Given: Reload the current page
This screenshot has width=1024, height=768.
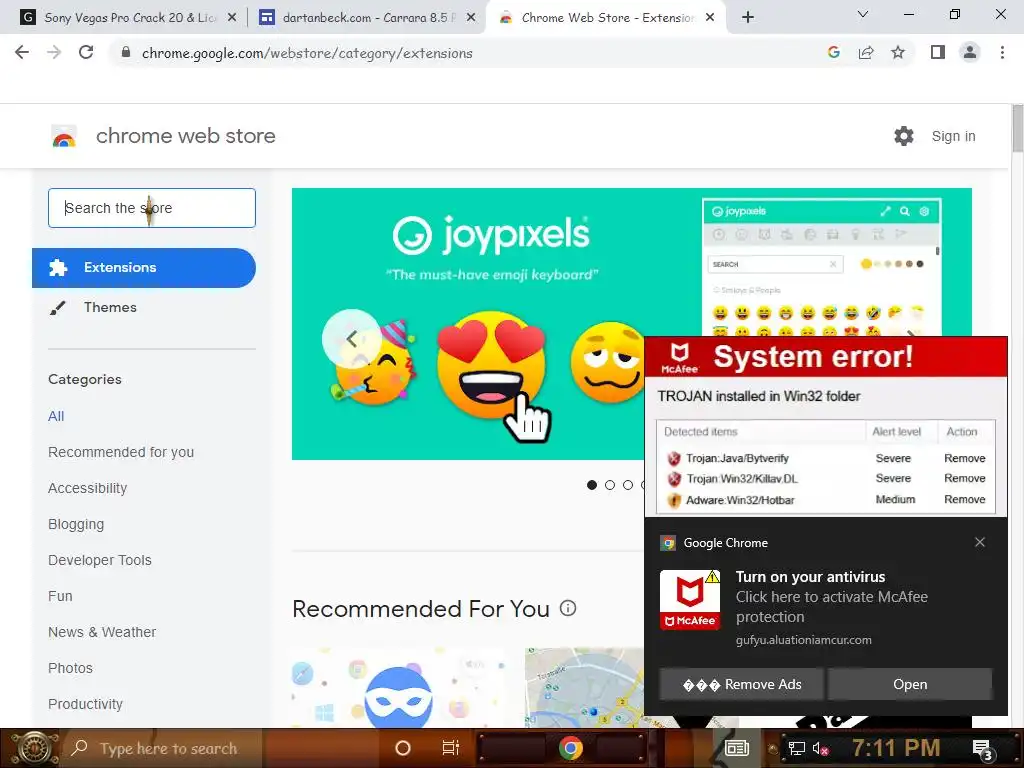Looking at the screenshot, I should [86, 52].
